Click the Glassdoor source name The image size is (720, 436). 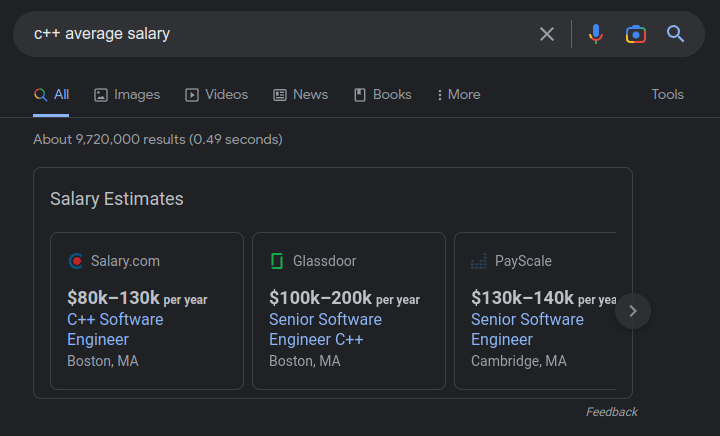[x=325, y=261]
